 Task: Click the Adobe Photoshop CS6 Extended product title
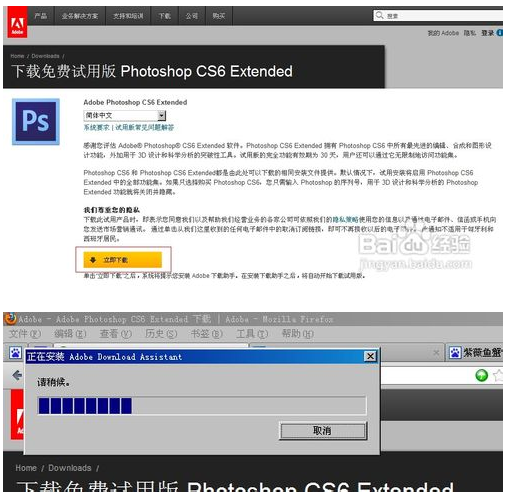[135, 102]
